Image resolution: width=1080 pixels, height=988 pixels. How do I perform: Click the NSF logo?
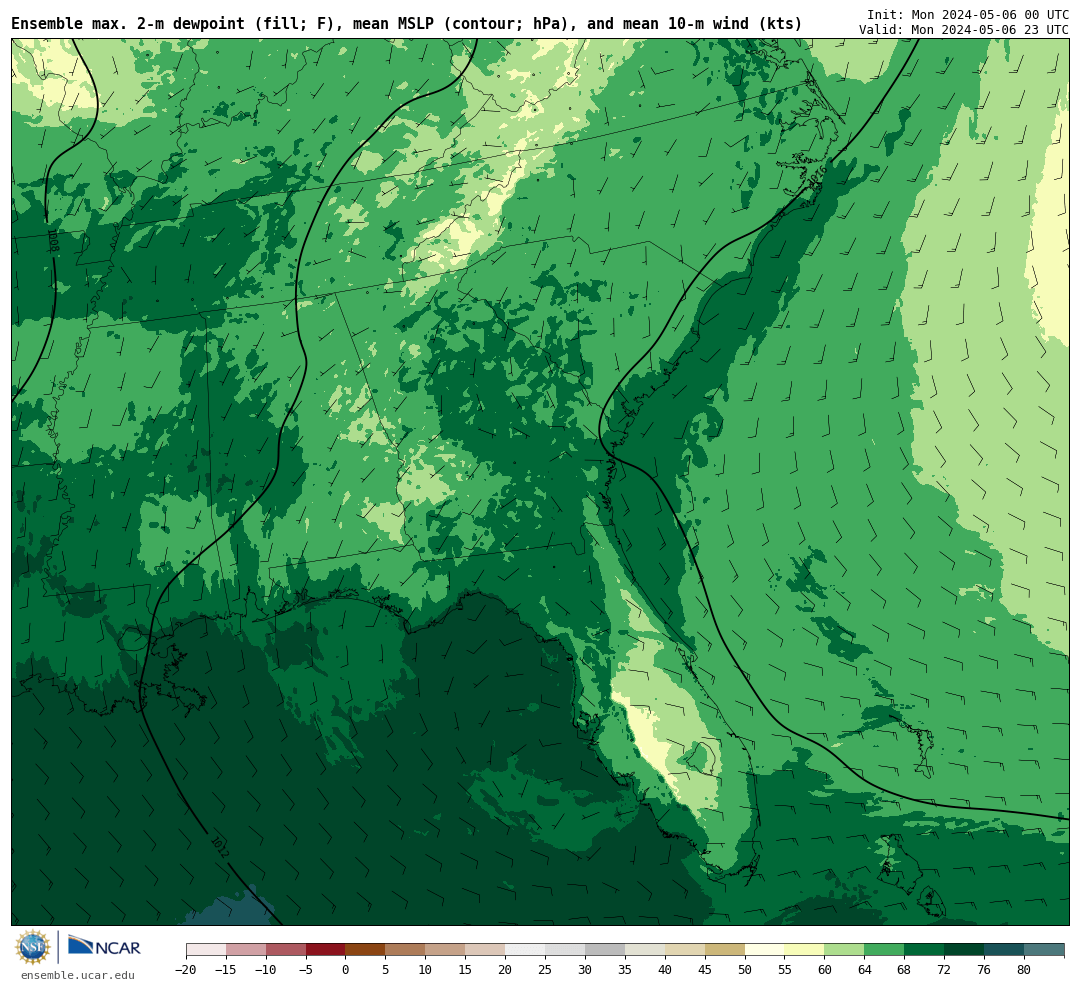(34, 947)
